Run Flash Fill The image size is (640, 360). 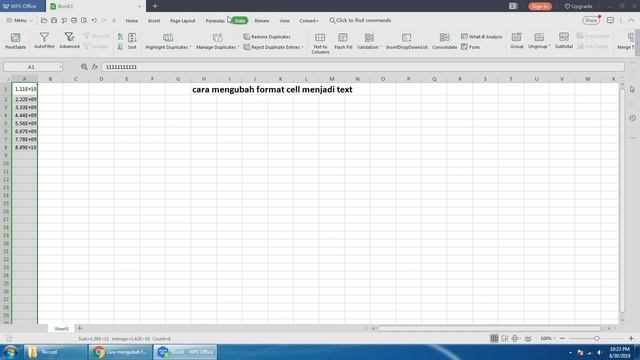343,41
